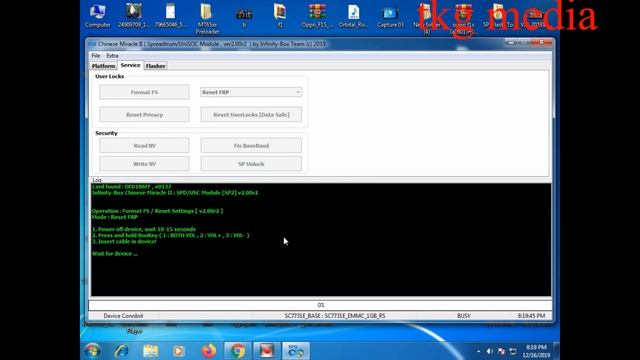The width and height of the screenshot is (640, 360).
Task: Click the Format FS button
Action: click(x=144, y=92)
